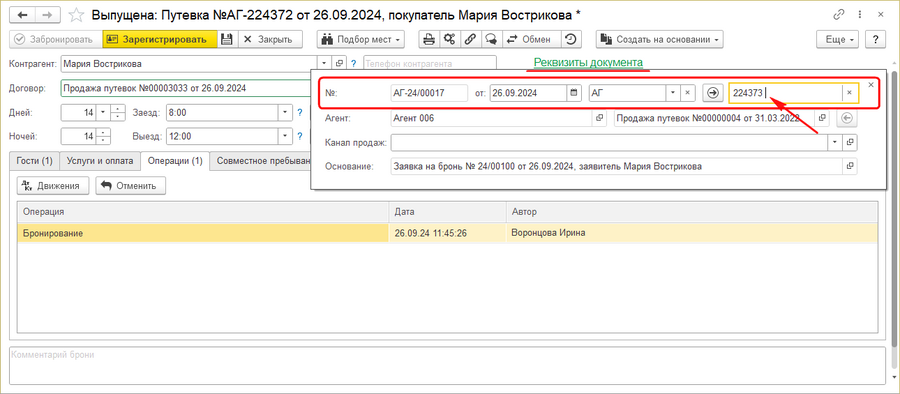Screen dimensions: 900x394
Task: Click the Автор column header
Action: (x=692, y=212)
